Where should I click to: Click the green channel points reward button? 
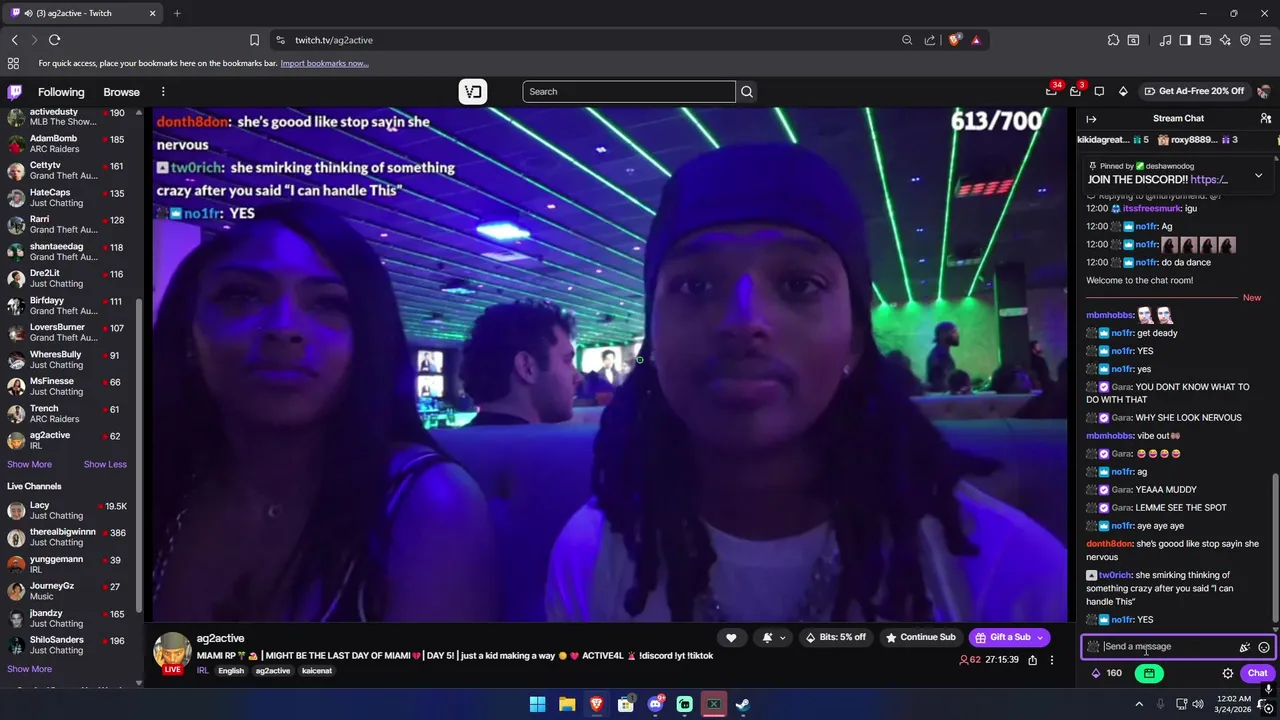coord(1149,674)
